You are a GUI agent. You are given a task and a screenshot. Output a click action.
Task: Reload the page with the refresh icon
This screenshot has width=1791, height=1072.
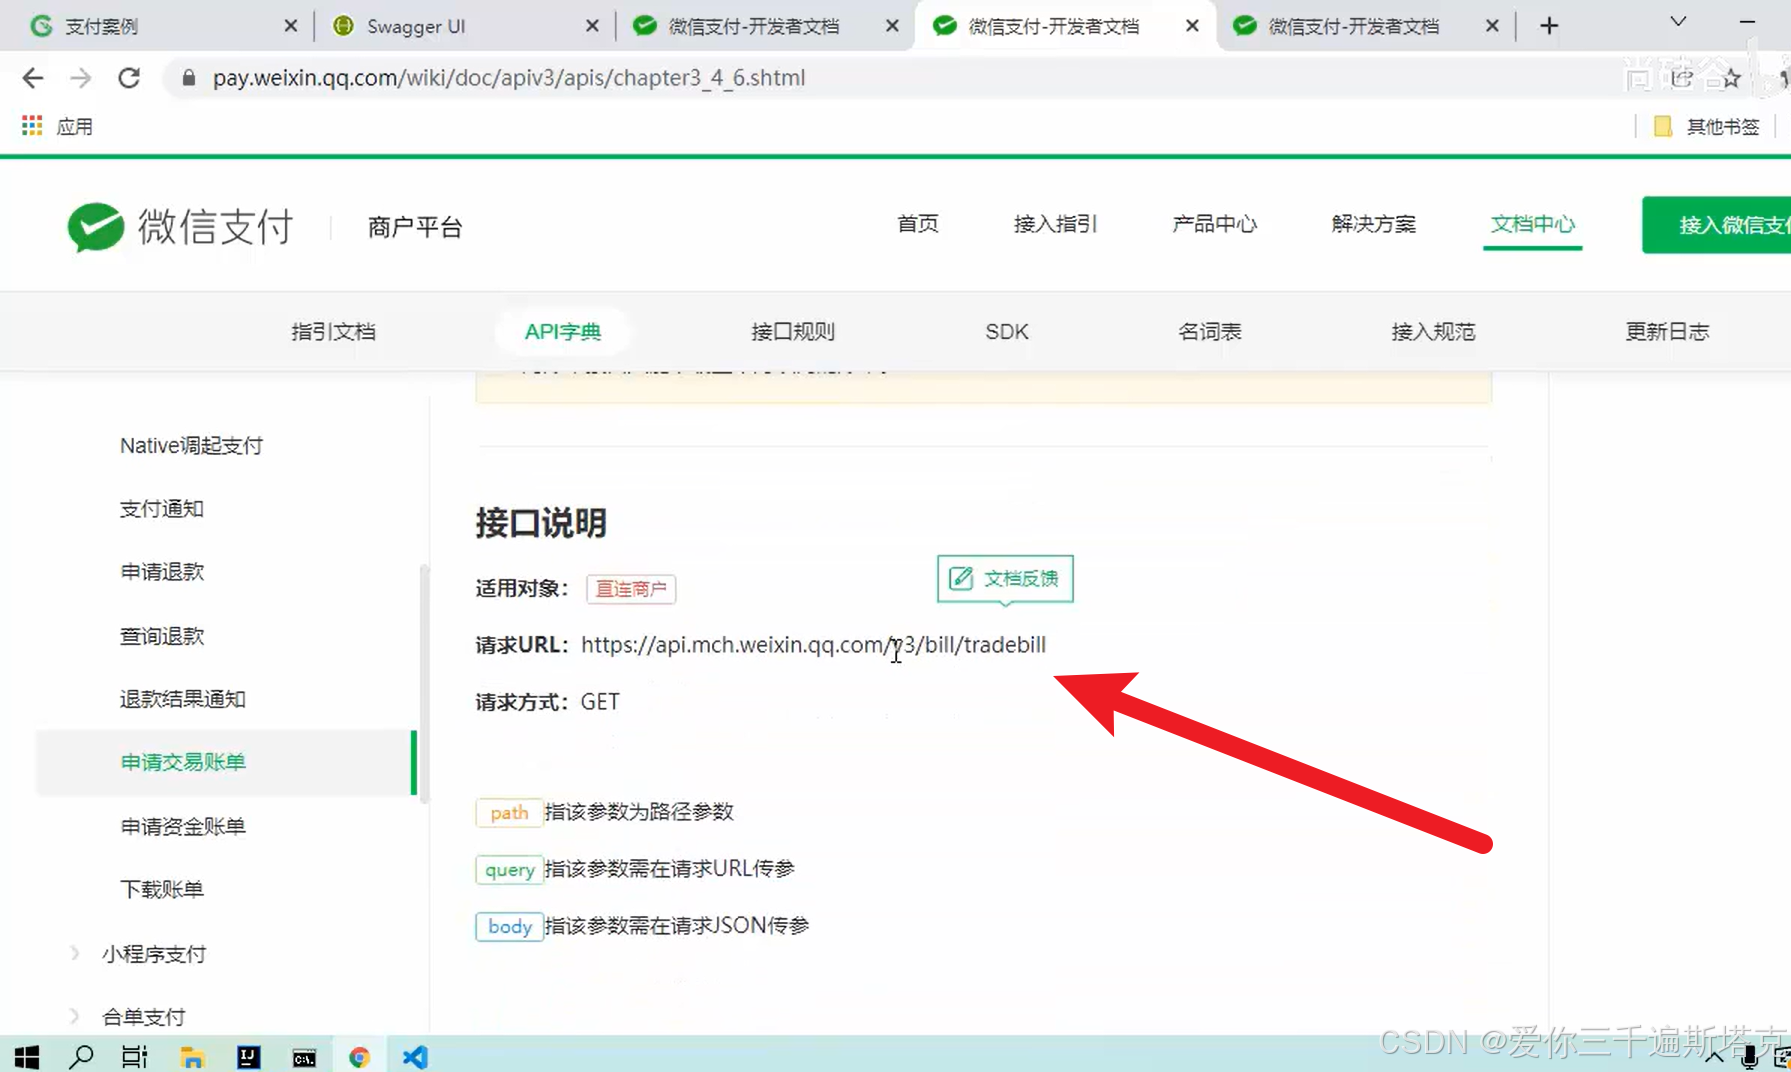129,78
